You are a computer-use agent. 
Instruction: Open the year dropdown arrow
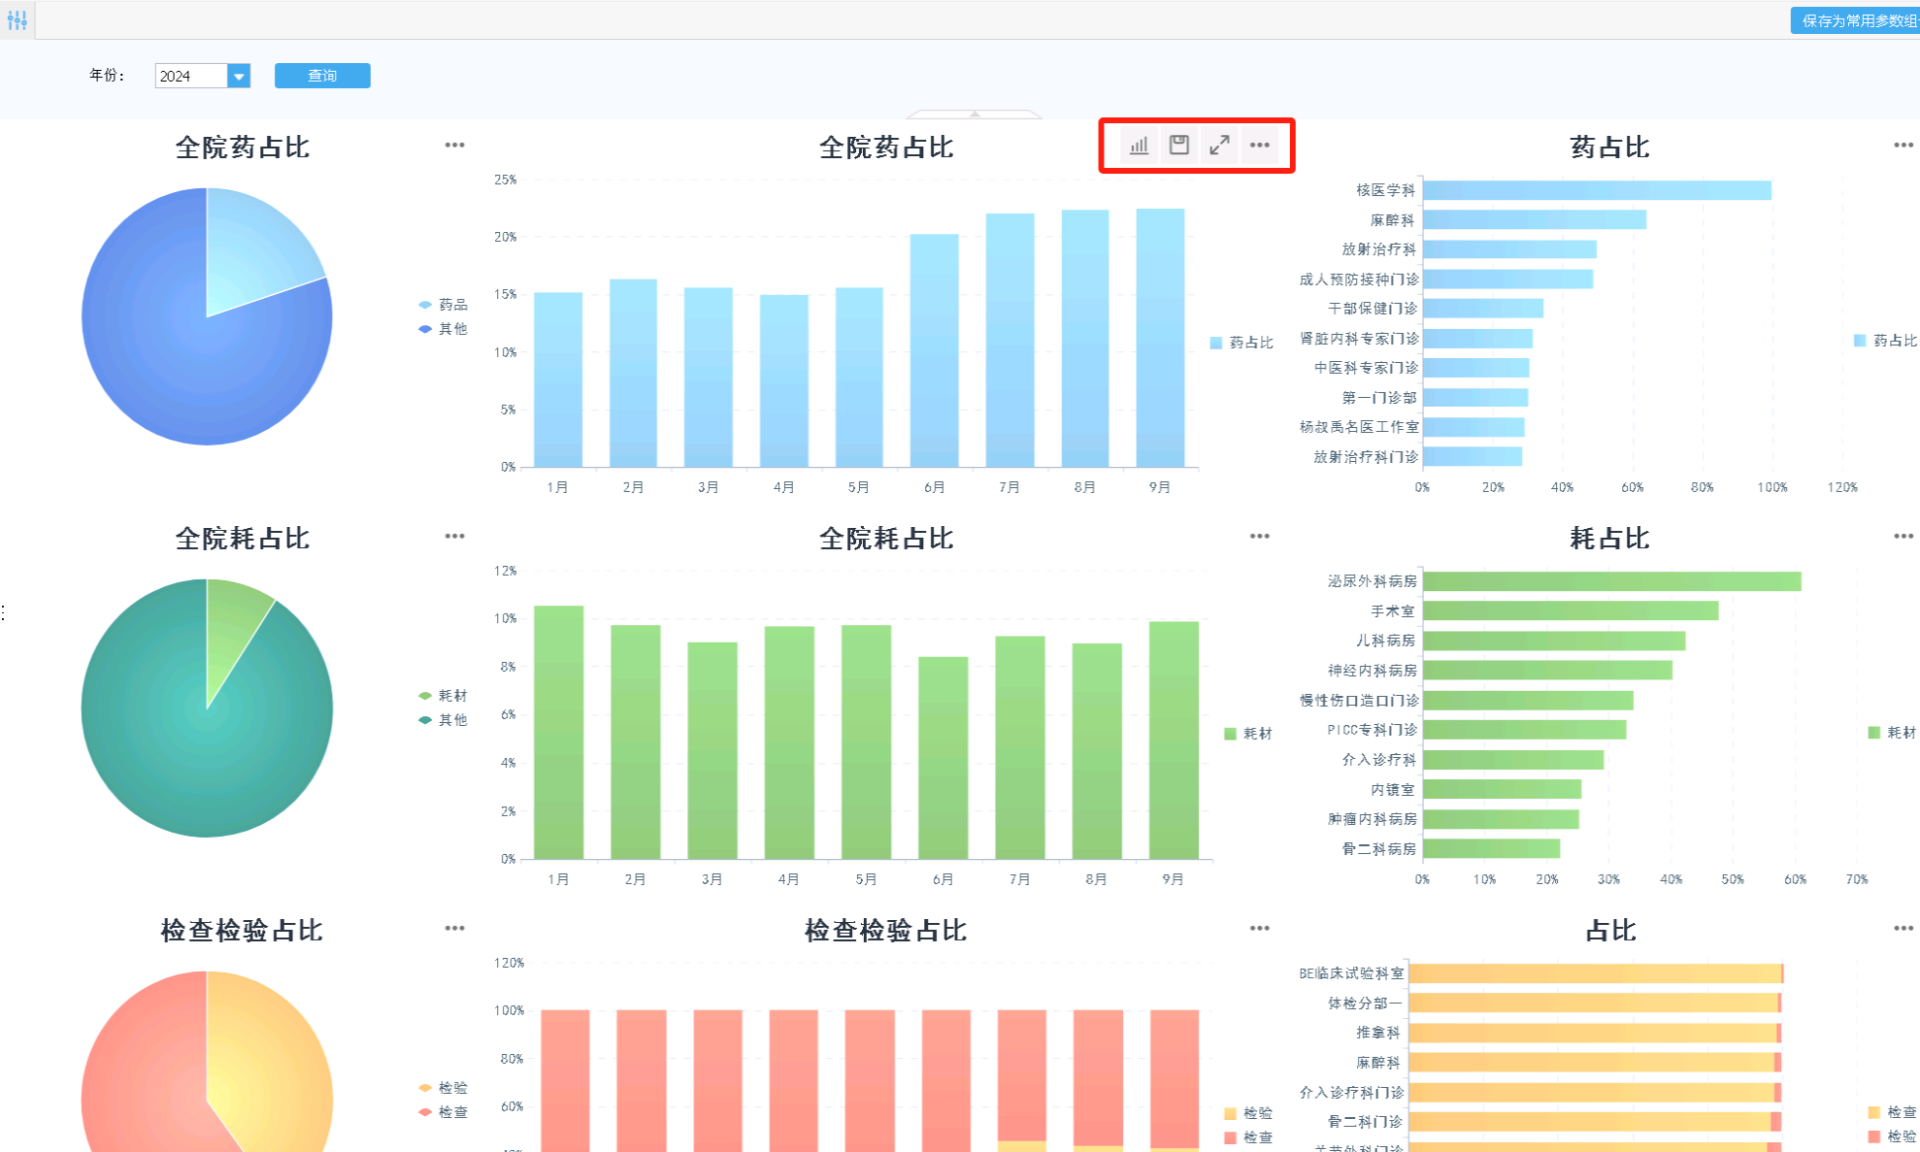[239, 76]
